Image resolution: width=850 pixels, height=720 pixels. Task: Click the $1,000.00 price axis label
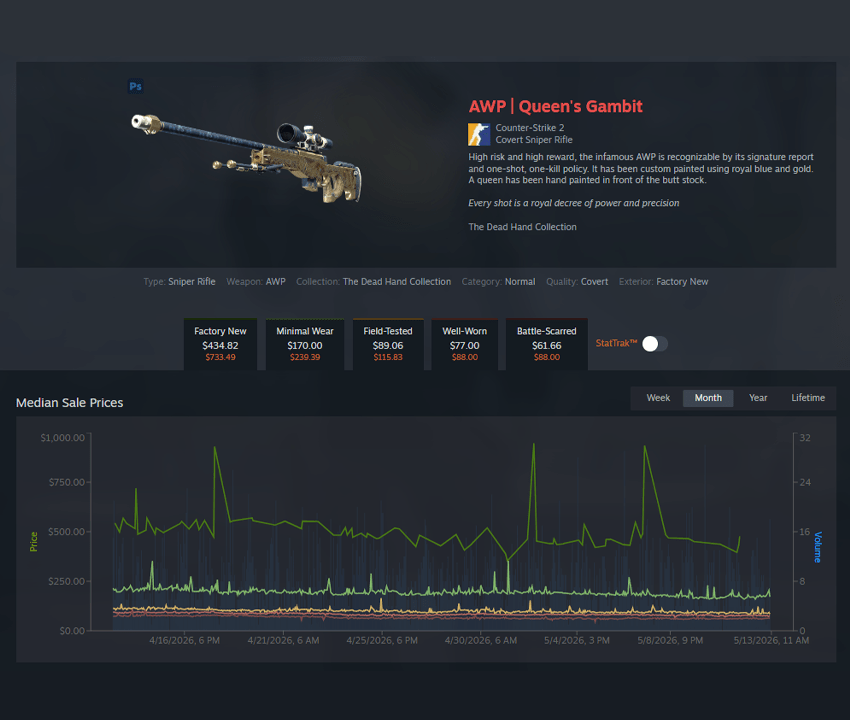pos(62,438)
